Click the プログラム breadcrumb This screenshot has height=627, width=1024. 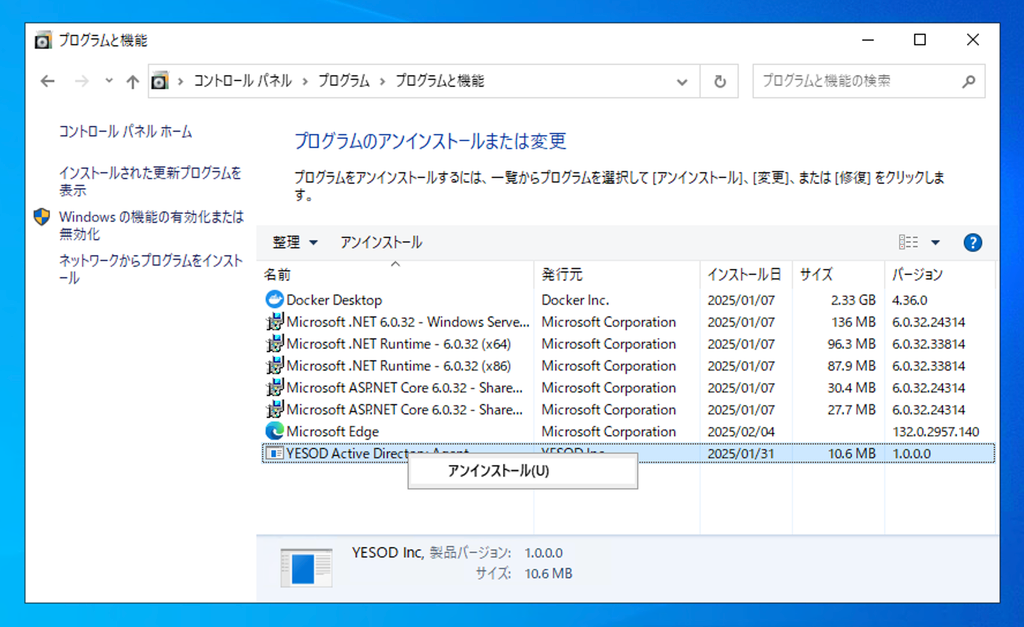click(344, 81)
